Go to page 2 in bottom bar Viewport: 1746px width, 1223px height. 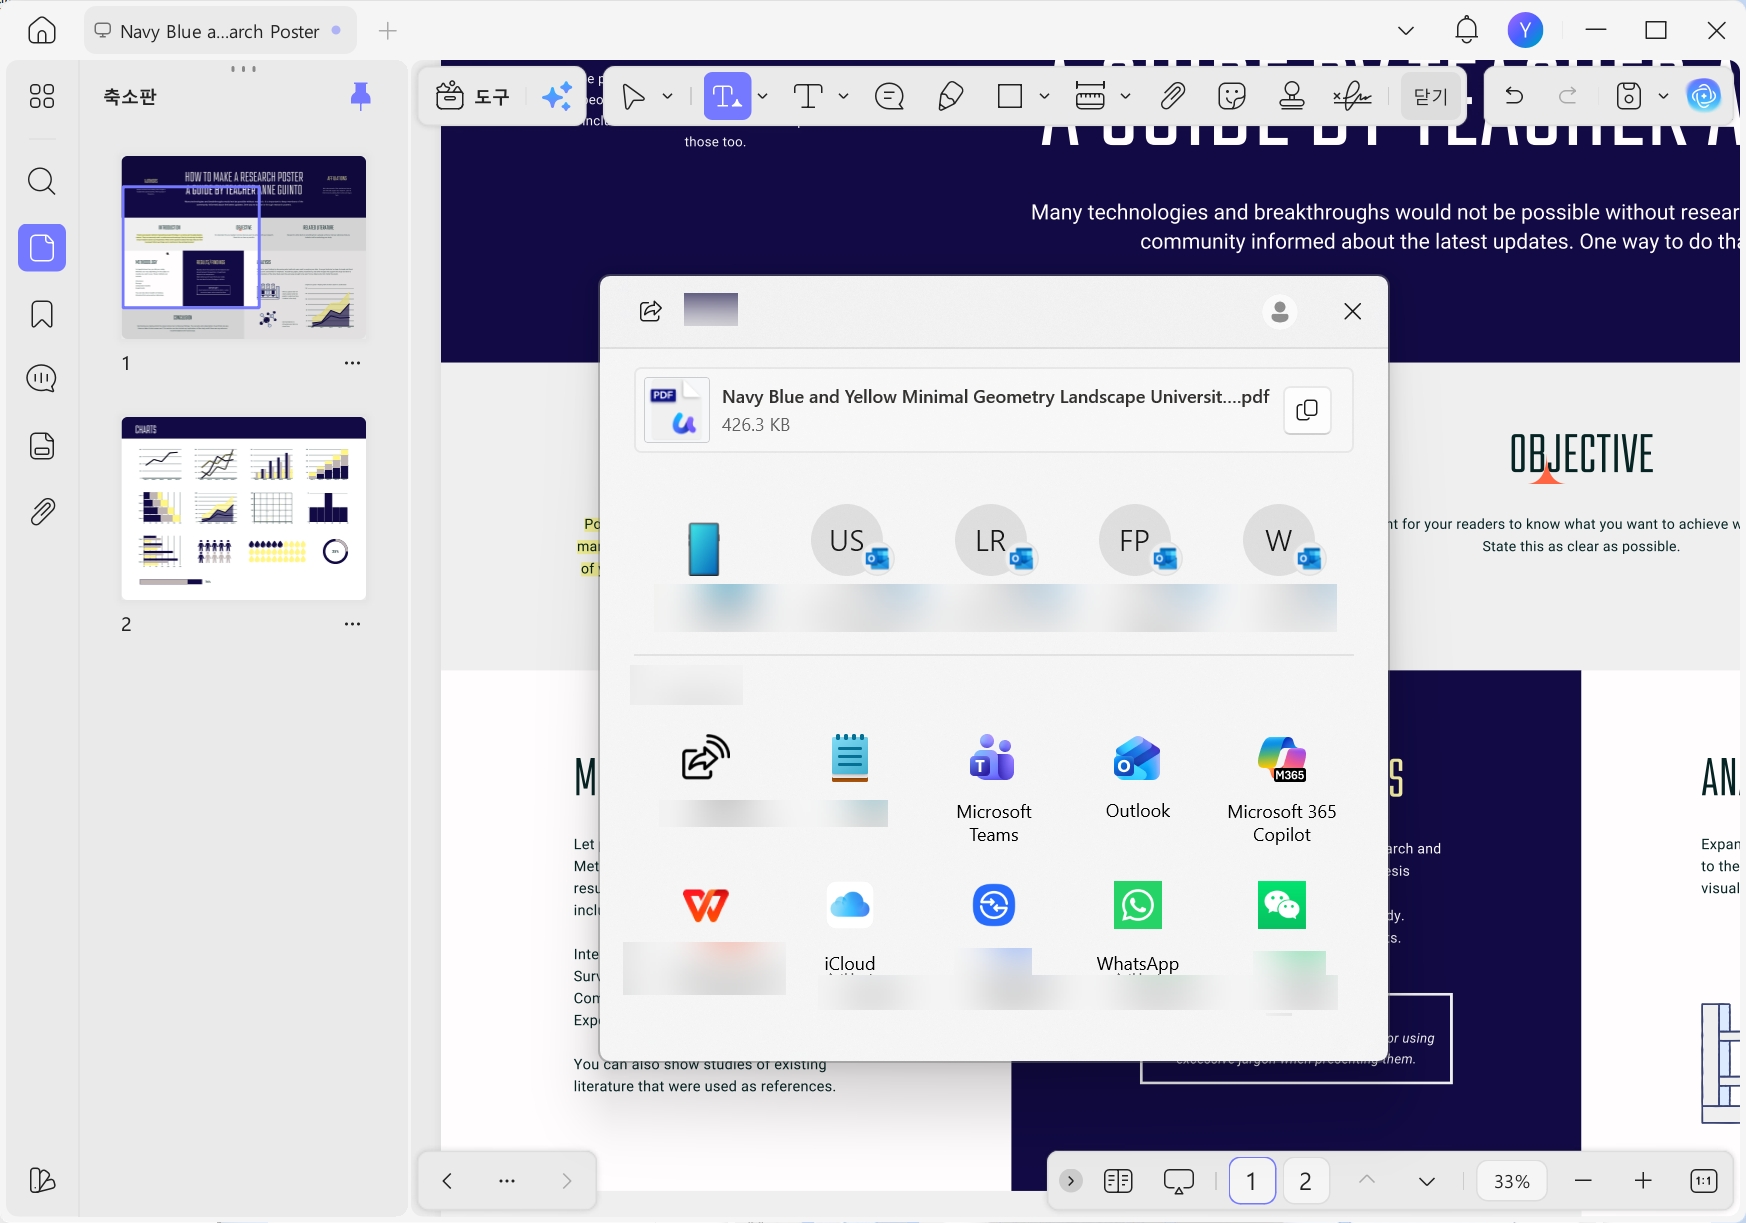click(1305, 1181)
